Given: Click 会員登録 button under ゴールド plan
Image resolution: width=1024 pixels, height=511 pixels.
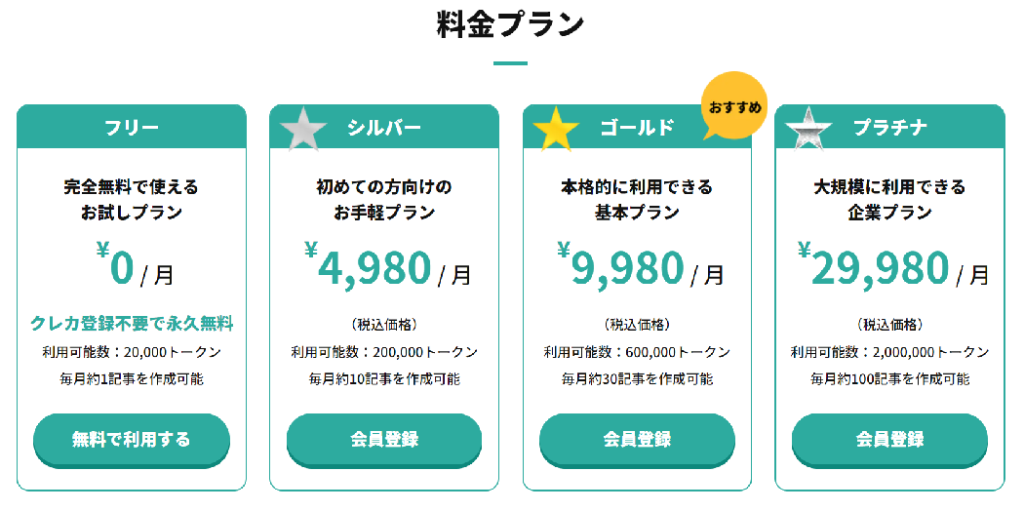Looking at the screenshot, I should (x=637, y=440).
